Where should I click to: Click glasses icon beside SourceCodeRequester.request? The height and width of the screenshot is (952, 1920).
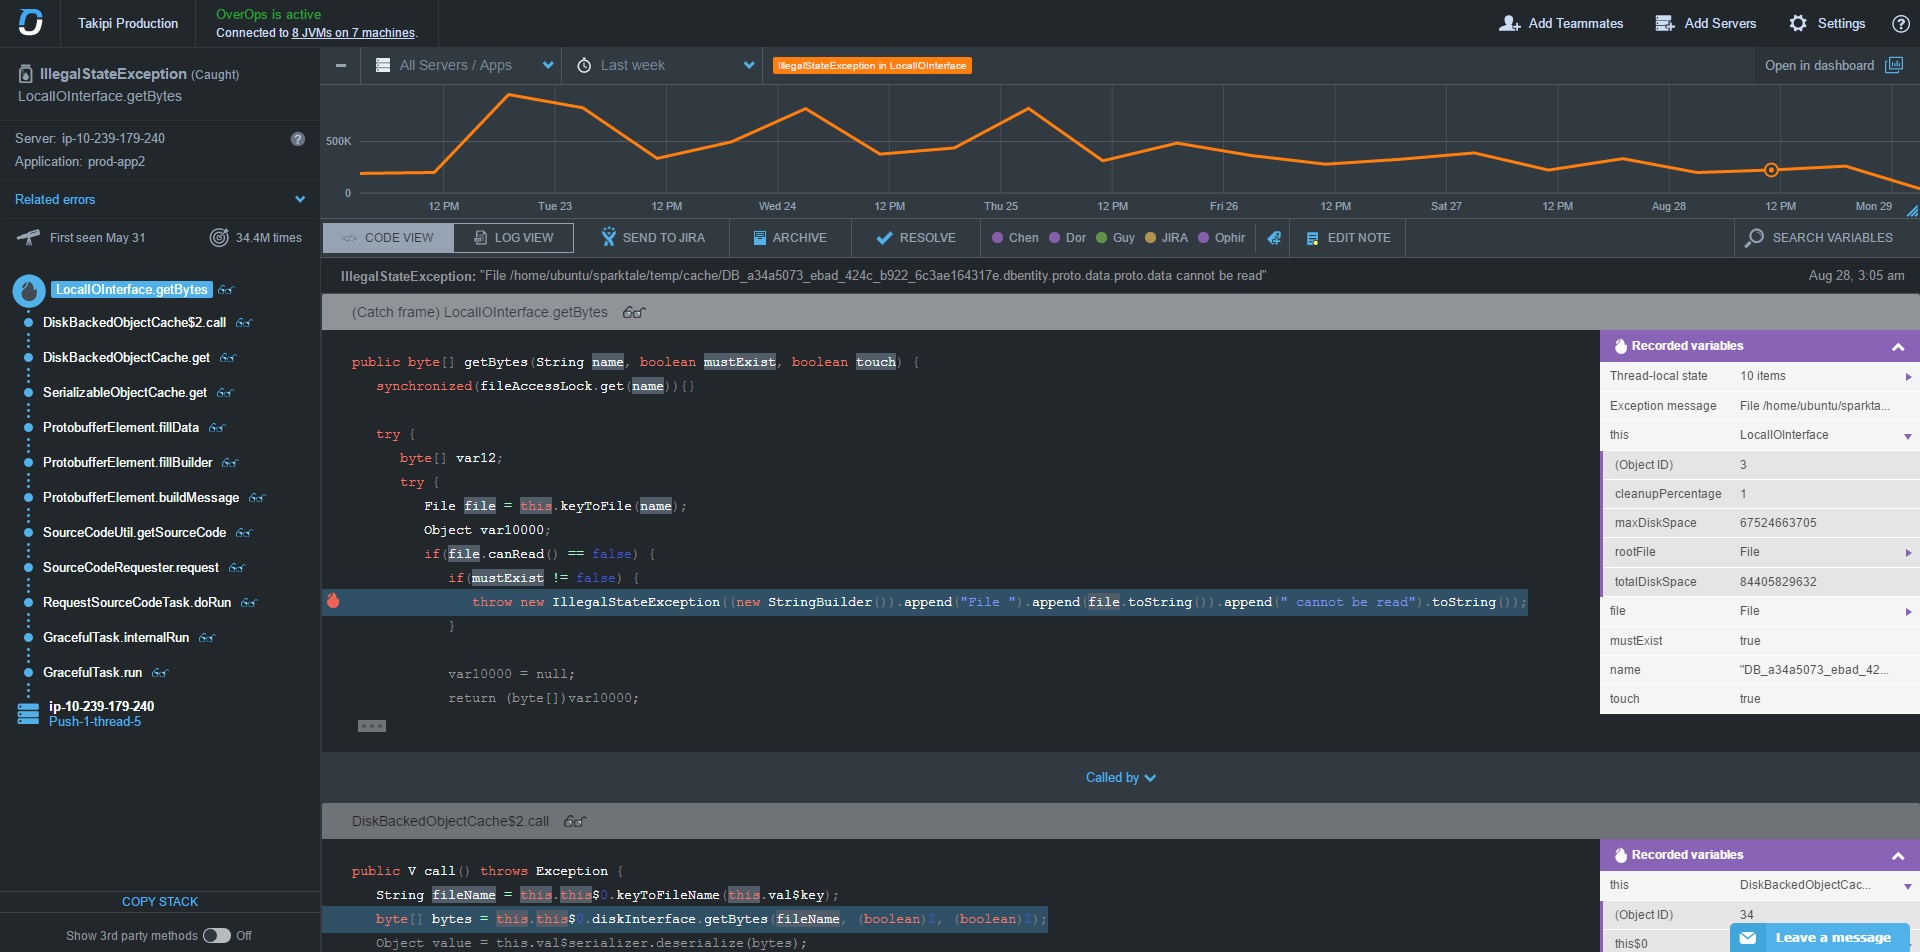pyautogui.click(x=237, y=568)
